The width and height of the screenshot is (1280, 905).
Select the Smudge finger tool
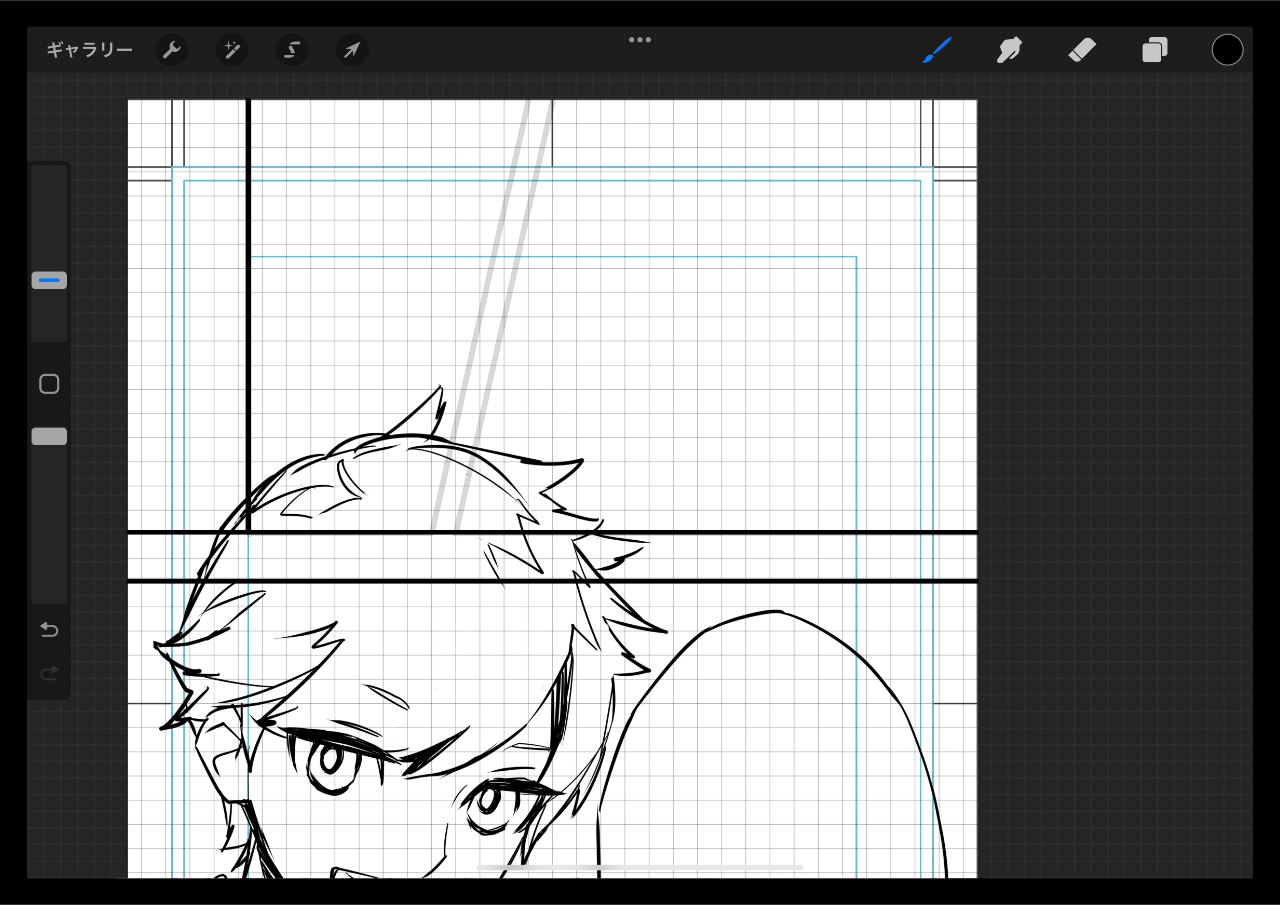click(1009, 49)
